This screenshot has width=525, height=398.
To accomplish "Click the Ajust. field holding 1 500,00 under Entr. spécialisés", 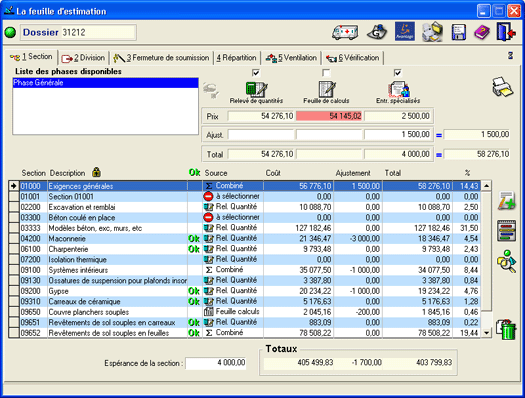I will 397,135.
